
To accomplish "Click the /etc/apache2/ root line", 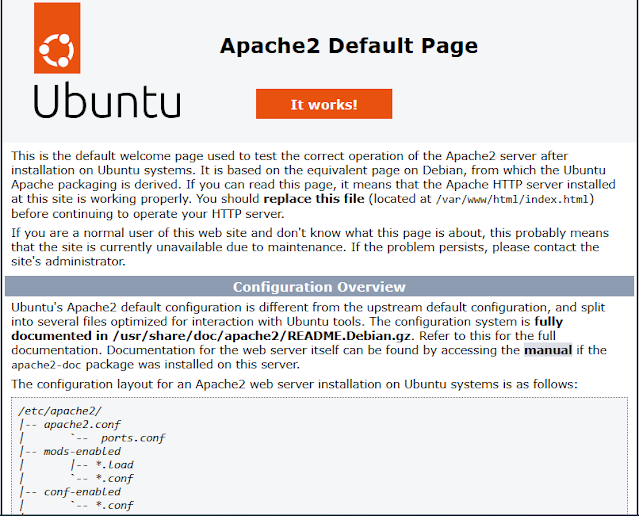I will click(59, 411).
